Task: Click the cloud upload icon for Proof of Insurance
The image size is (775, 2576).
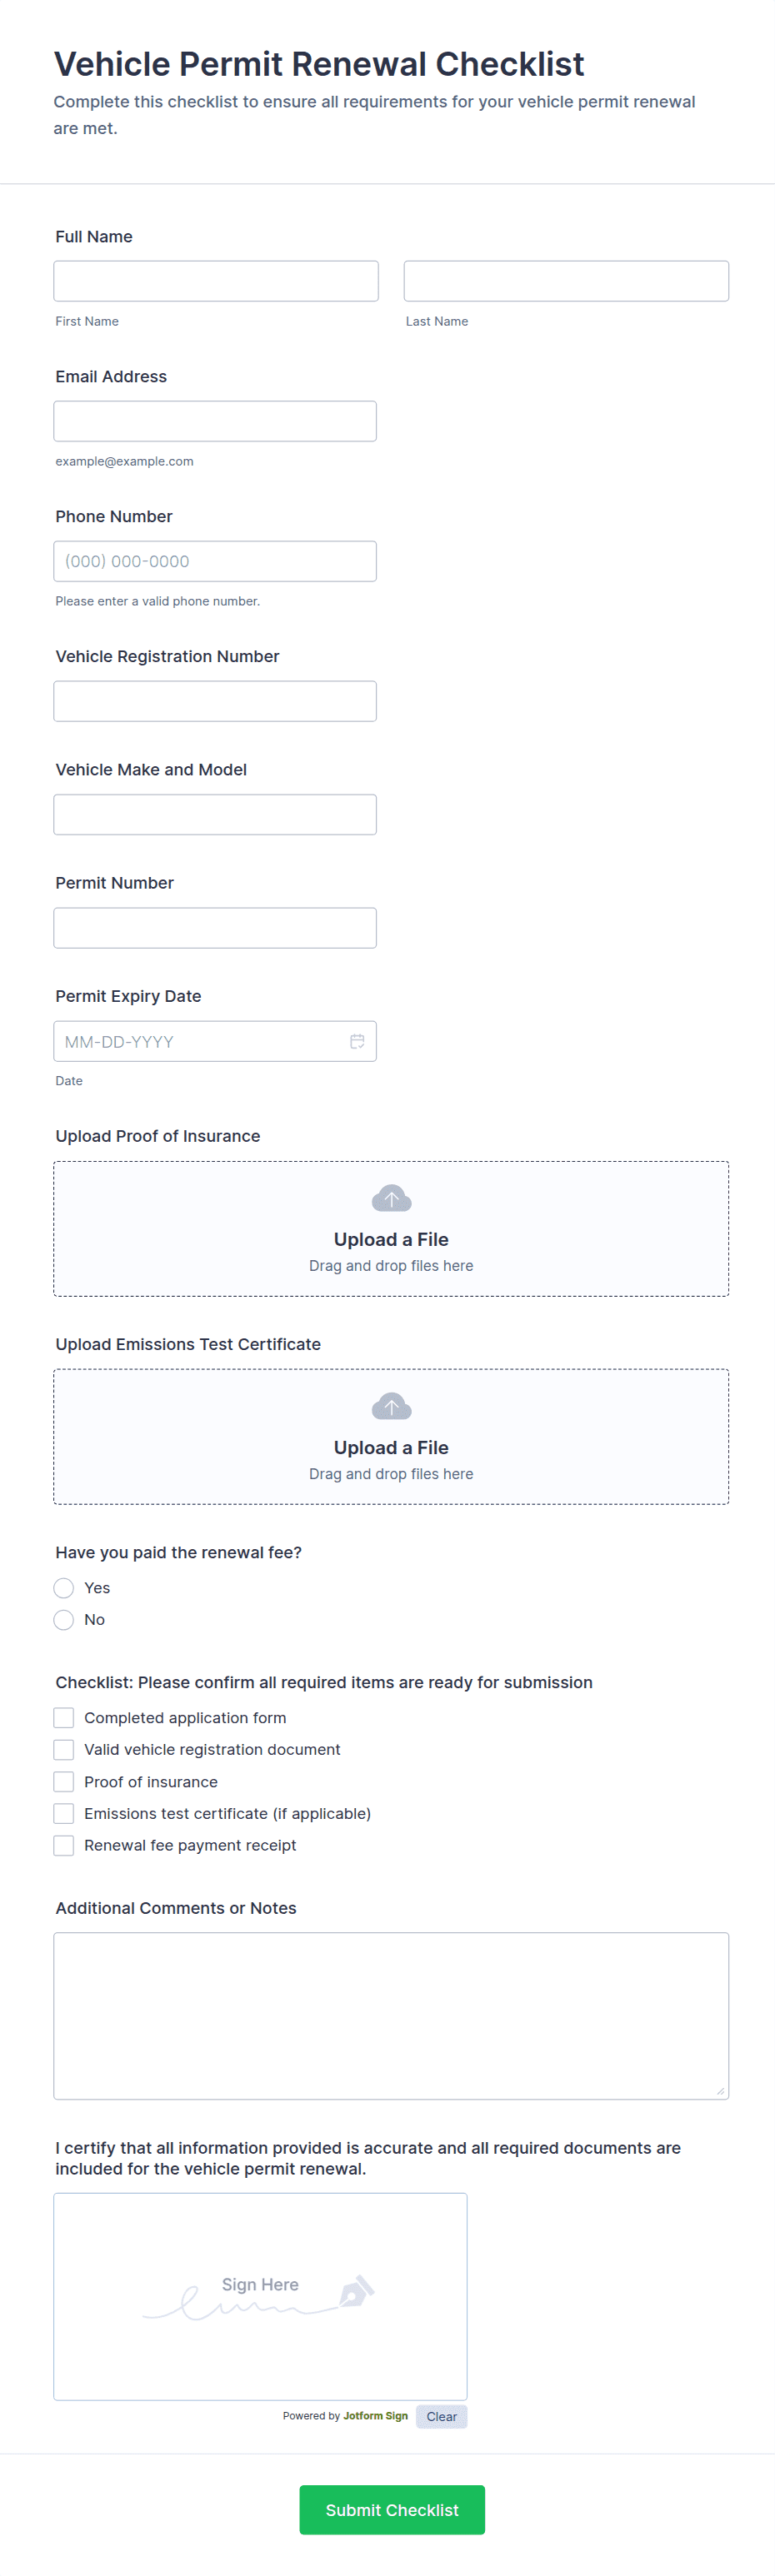Action: 391,1198
